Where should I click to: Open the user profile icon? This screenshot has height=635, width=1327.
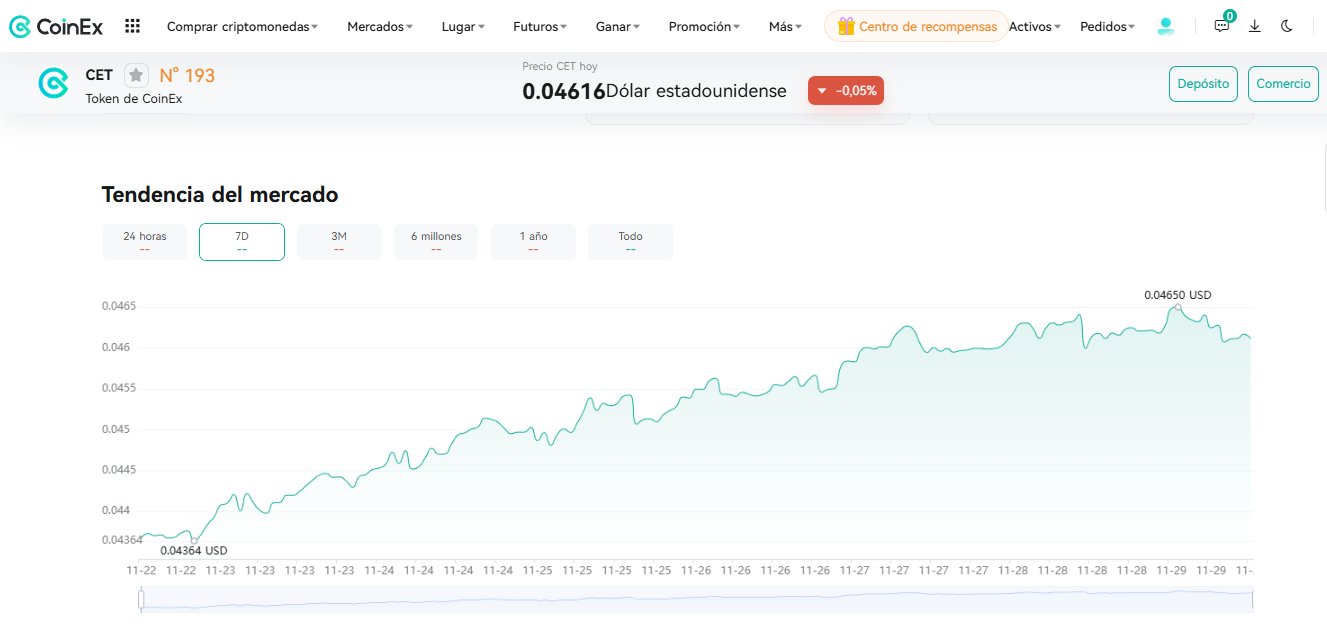1165,27
